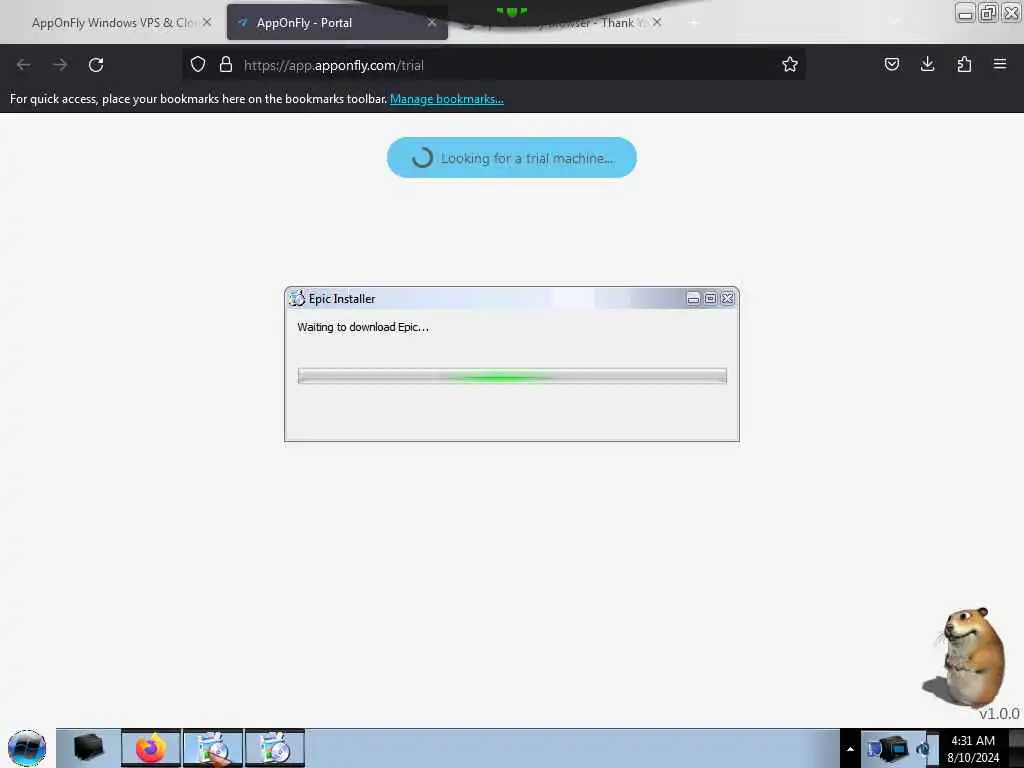This screenshot has height=768, width=1024.
Task: Show site security padlock info
Action: coord(226,65)
